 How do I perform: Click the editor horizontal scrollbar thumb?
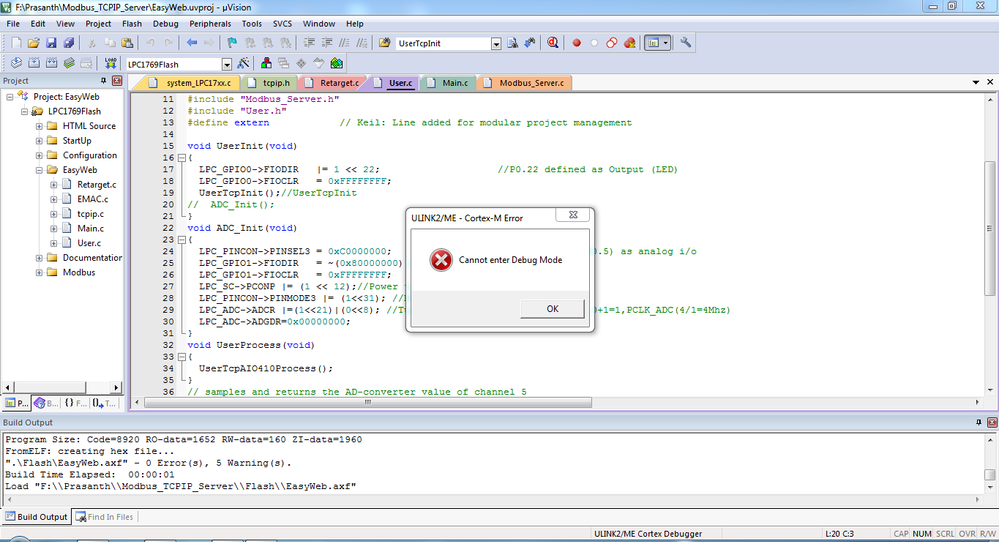point(368,403)
